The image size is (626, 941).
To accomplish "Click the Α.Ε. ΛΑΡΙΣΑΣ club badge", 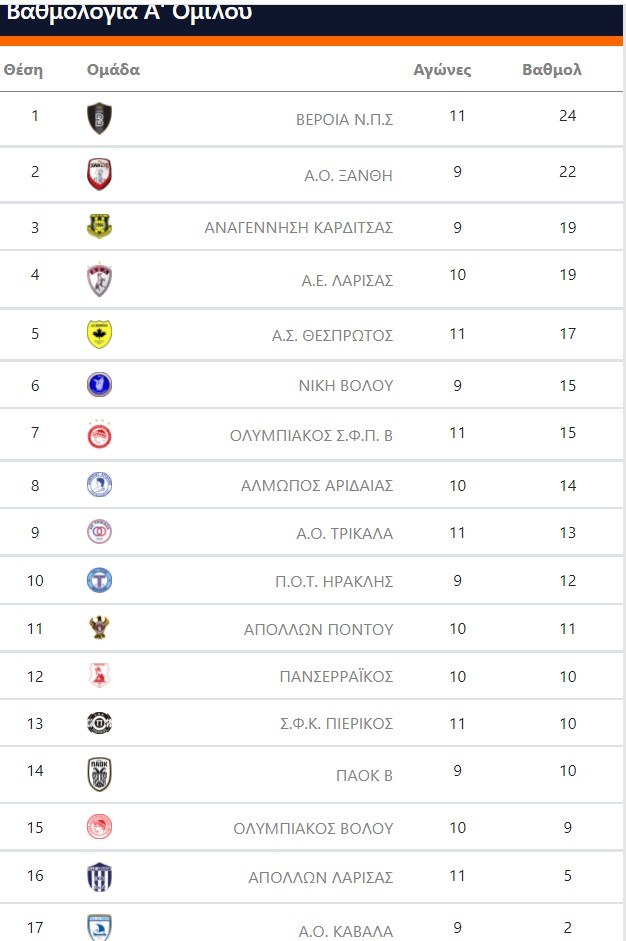I will tap(99, 280).
